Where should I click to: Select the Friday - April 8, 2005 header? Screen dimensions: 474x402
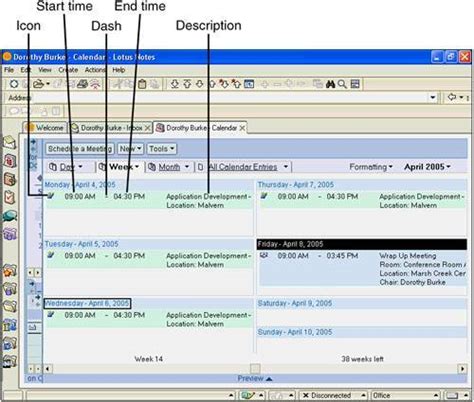pyautogui.click(x=362, y=244)
